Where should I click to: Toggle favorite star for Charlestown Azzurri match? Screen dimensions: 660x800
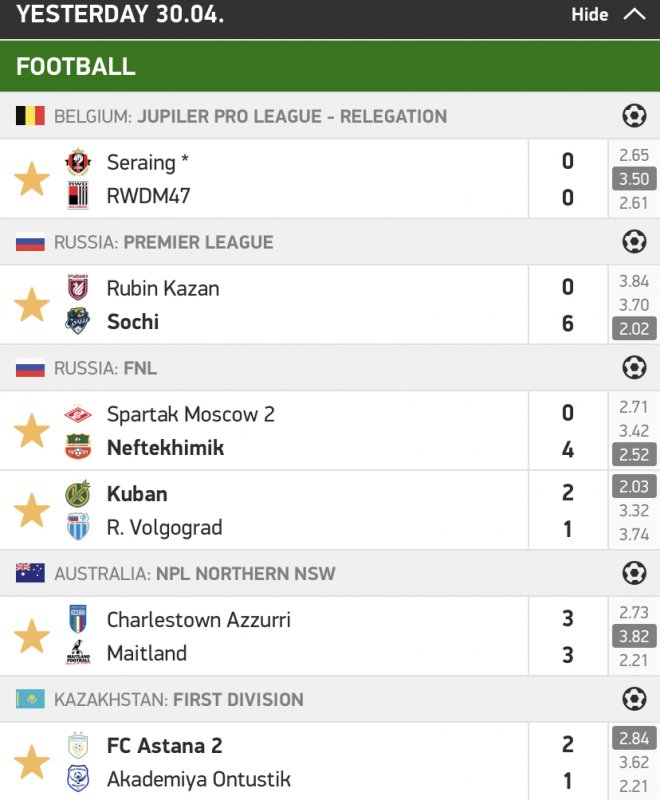(31, 636)
